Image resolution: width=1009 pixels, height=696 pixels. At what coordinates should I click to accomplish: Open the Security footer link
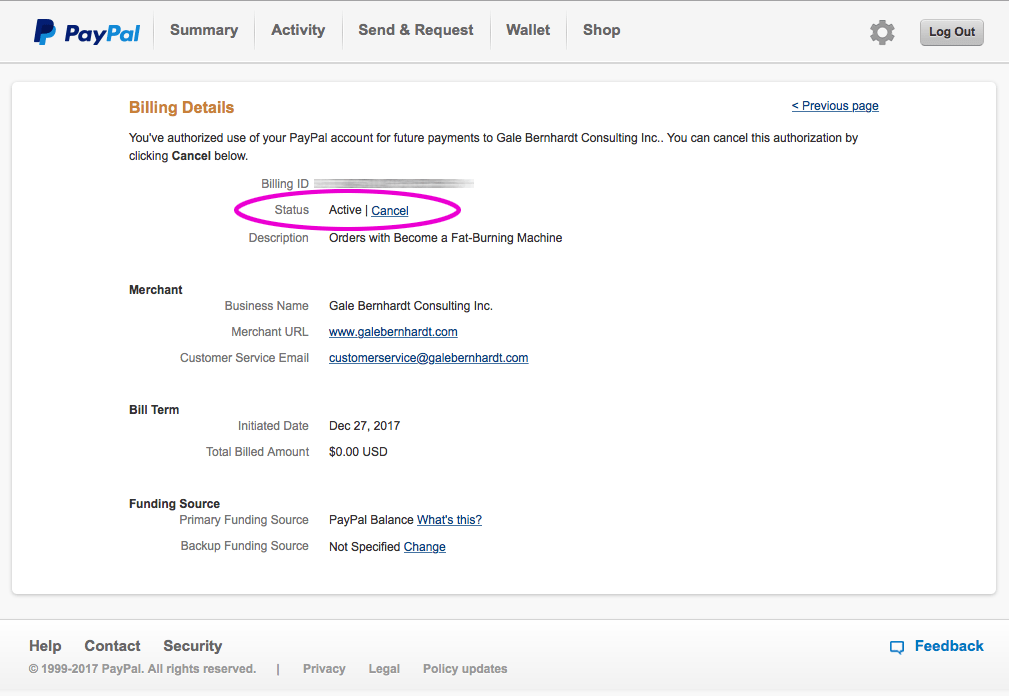[192, 646]
